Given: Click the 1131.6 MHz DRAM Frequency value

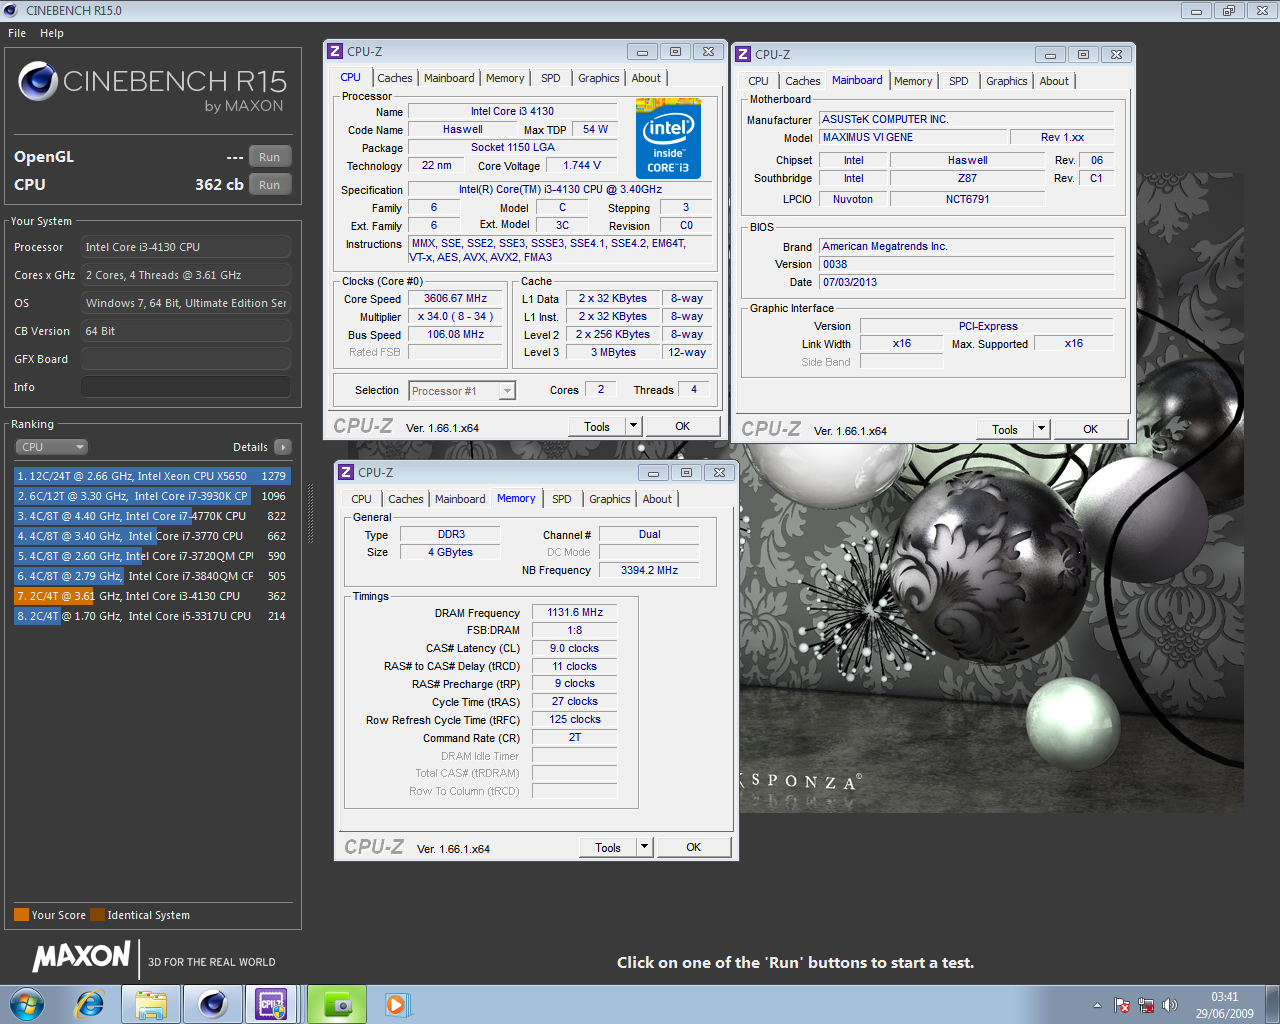Looking at the screenshot, I should tap(575, 612).
